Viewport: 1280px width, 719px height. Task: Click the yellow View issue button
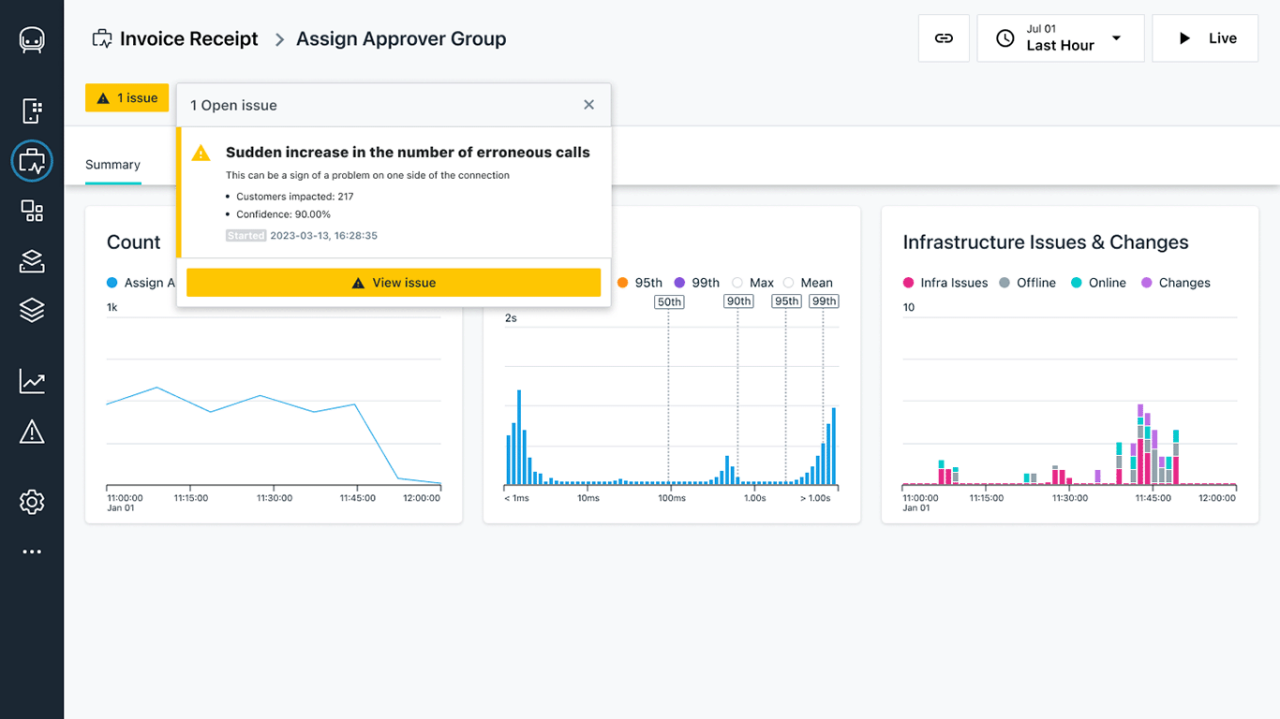click(x=393, y=283)
